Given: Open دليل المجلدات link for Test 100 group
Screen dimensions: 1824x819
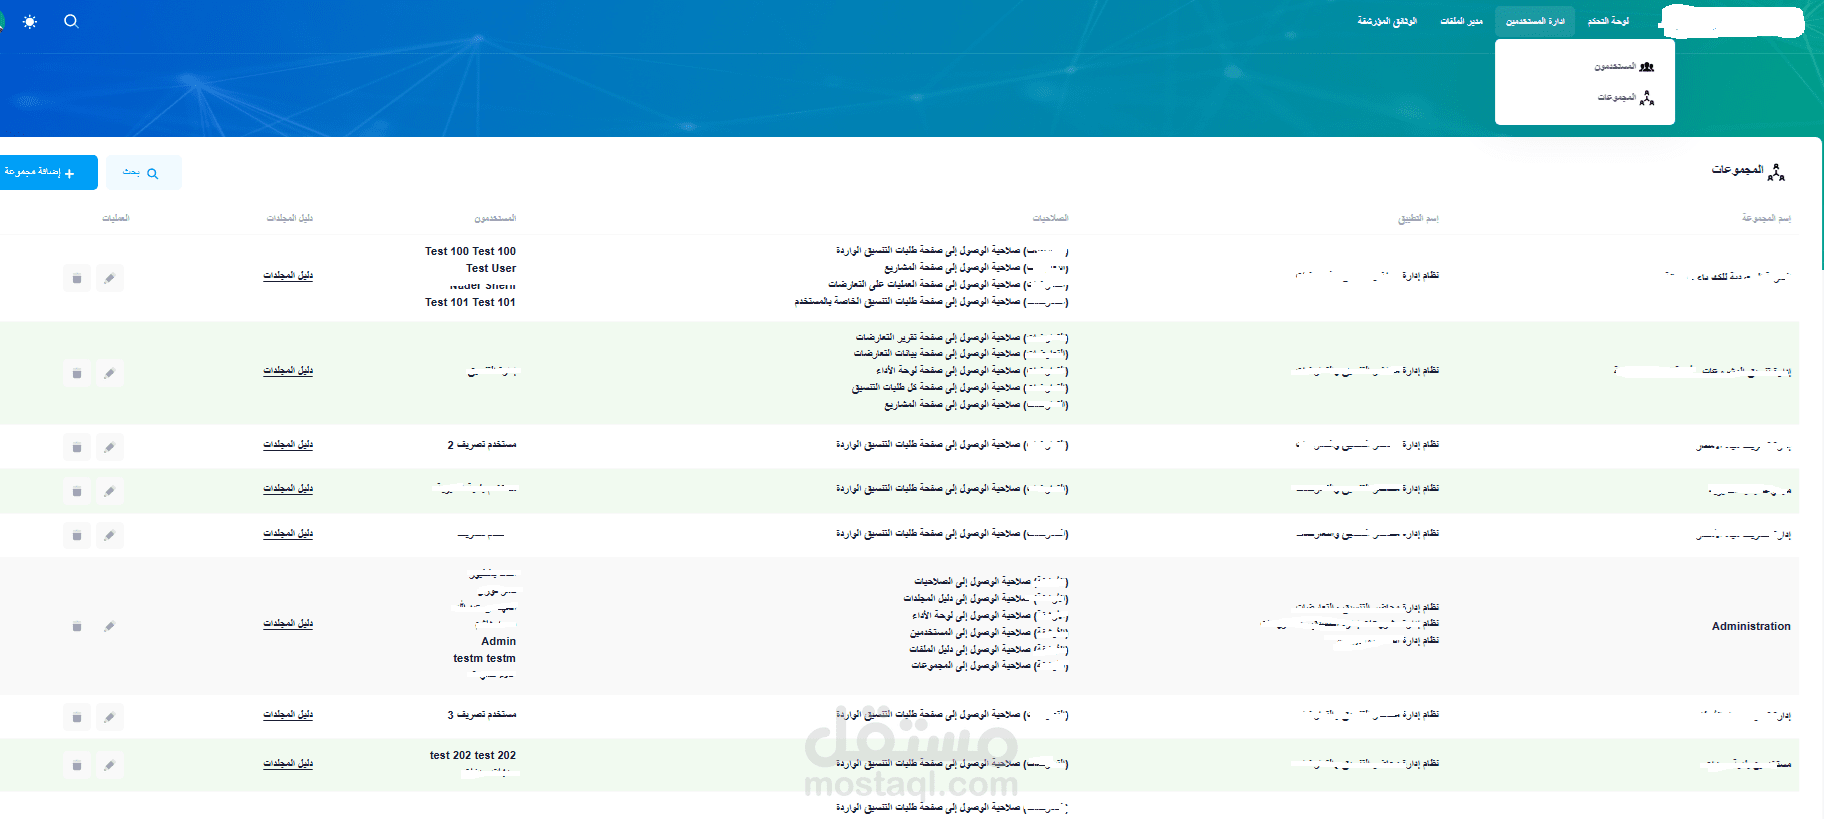Looking at the screenshot, I should 288,275.
